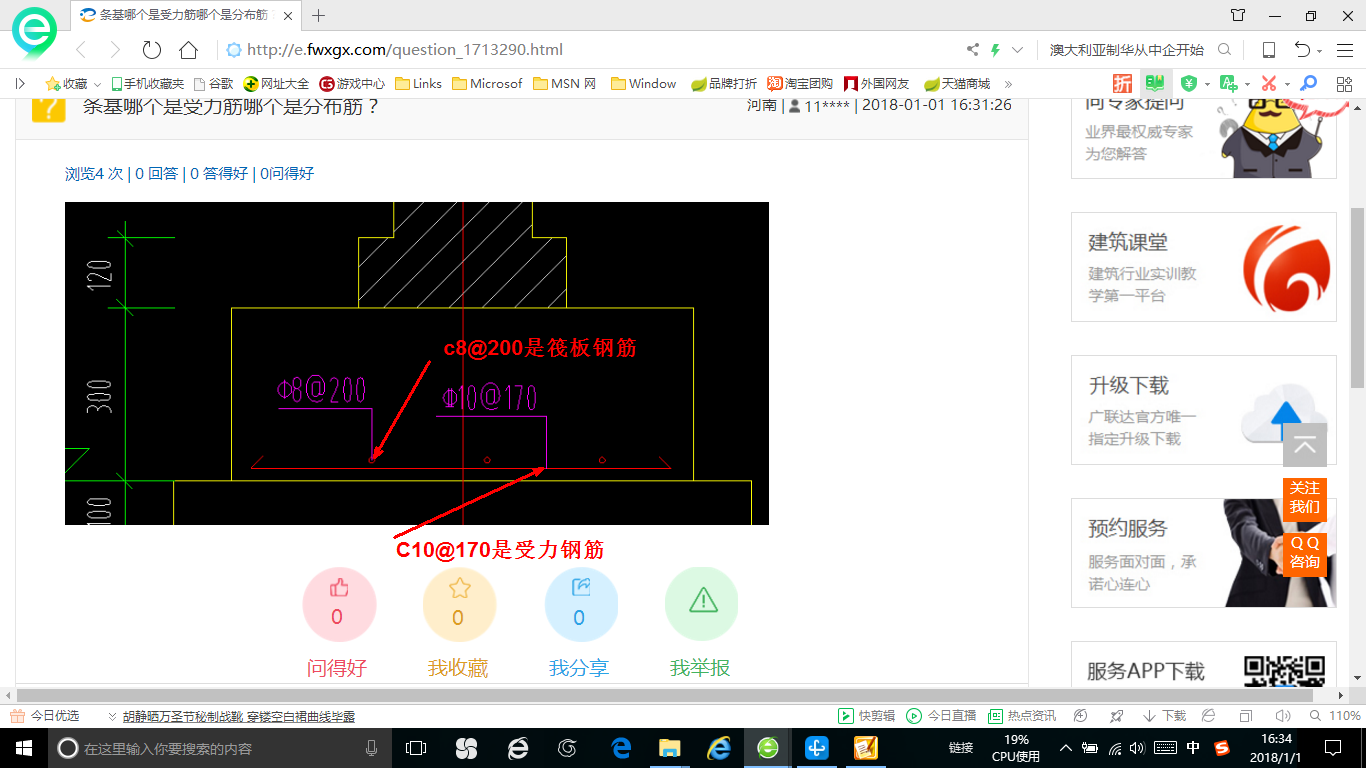1366x768 pixels.
Task: Open the 收藏 favorites bookmark menu
Action: (73, 84)
